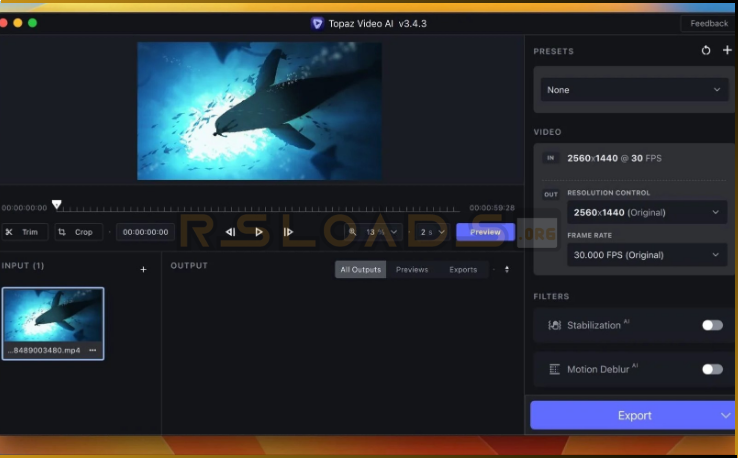This screenshot has width=738, height=458.
Task: Step forward one frame
Action: (x=288, y=232)
